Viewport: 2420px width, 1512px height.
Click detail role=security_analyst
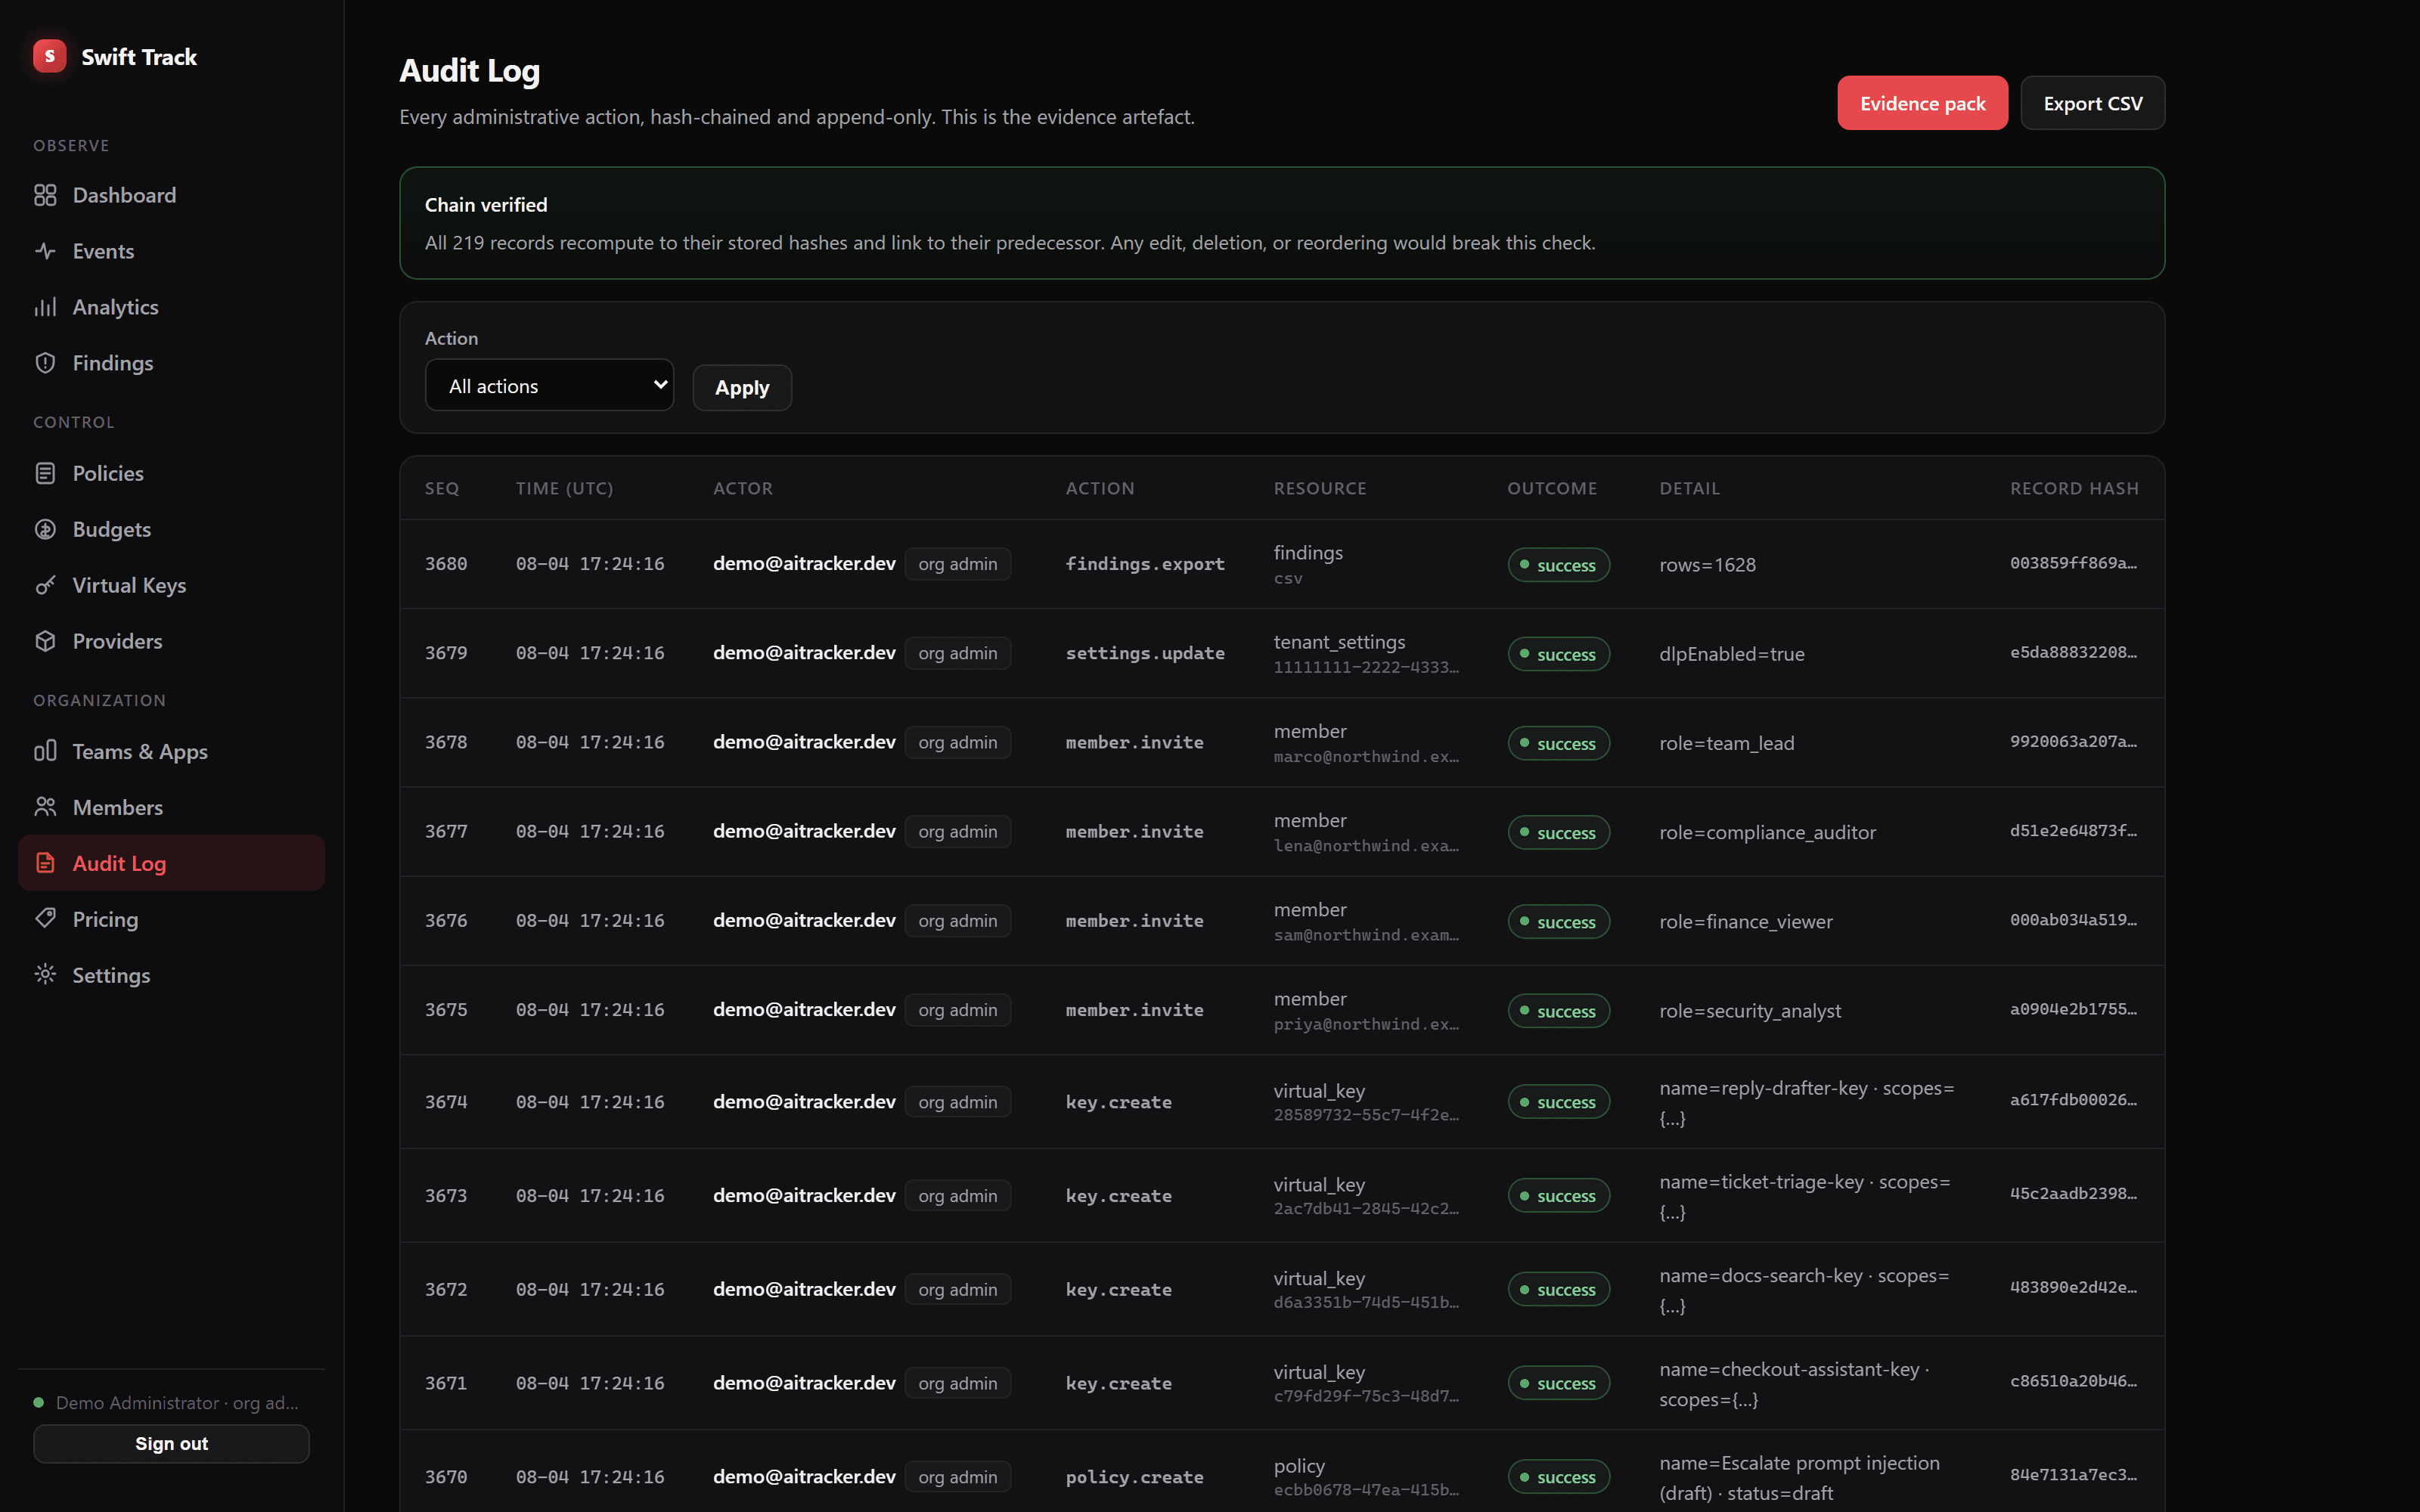(x=1750, y=1011)
